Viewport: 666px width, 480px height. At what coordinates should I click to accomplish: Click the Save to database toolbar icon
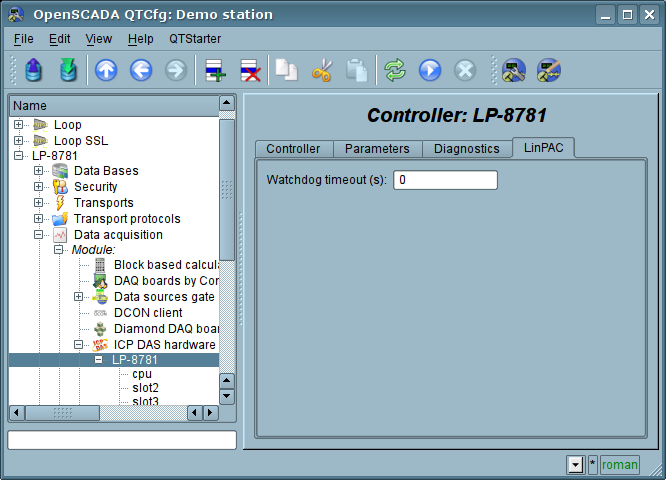click(x=68, y=70)
